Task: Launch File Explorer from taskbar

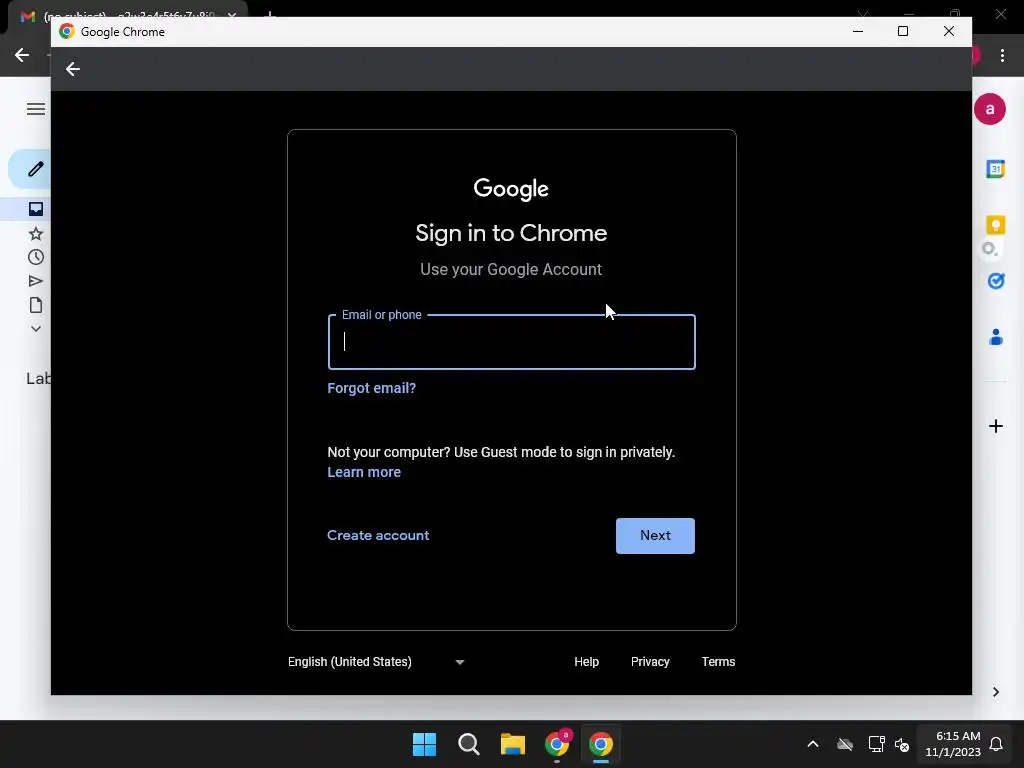Action: pos(513,744)
